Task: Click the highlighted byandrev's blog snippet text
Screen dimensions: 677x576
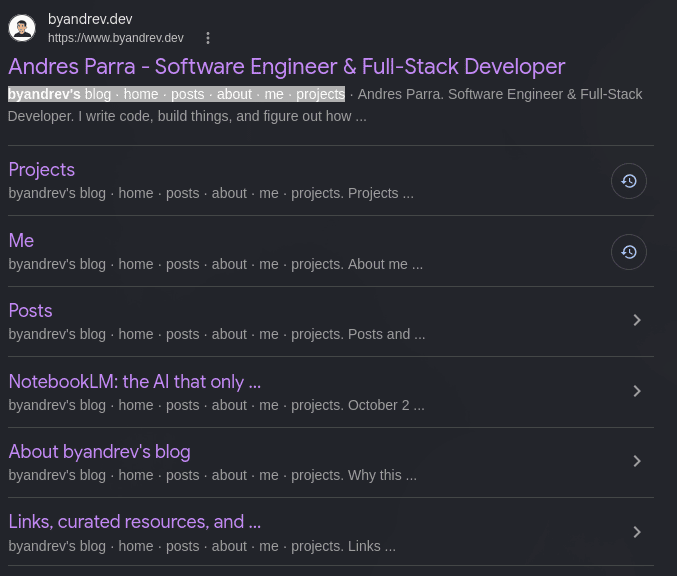Action: 176,94
